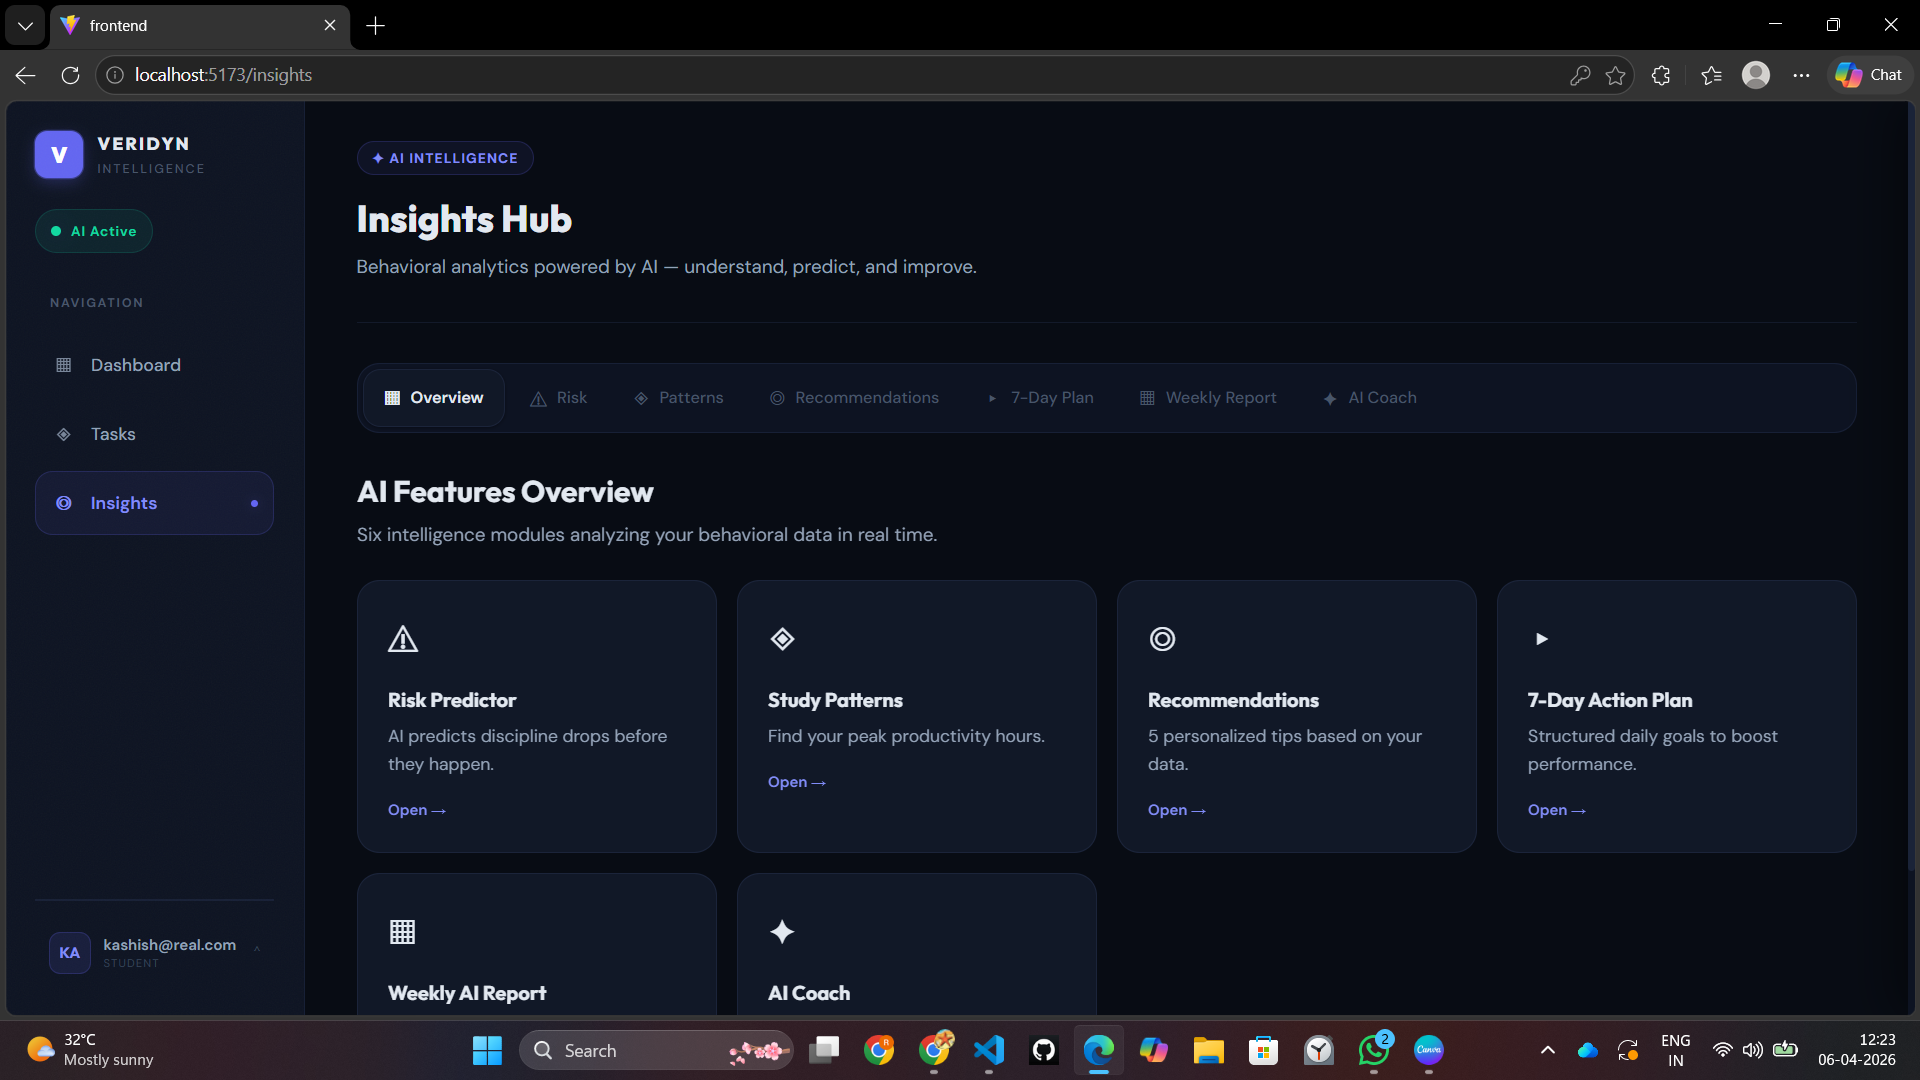The image size is (1920, 1080).
Task: Open browser favorites list icon
Action: tap(1711, 75)
